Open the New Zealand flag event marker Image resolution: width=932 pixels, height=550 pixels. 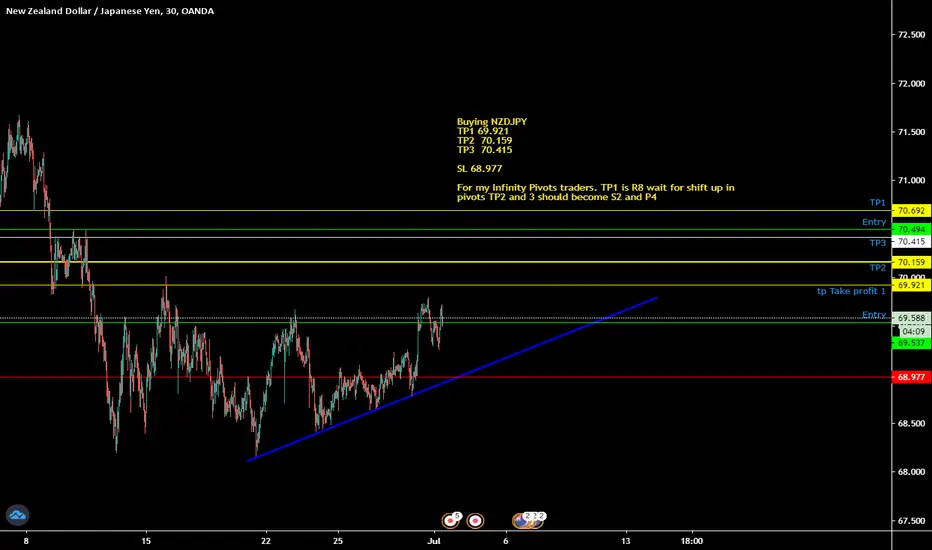[x=521, y=521]
